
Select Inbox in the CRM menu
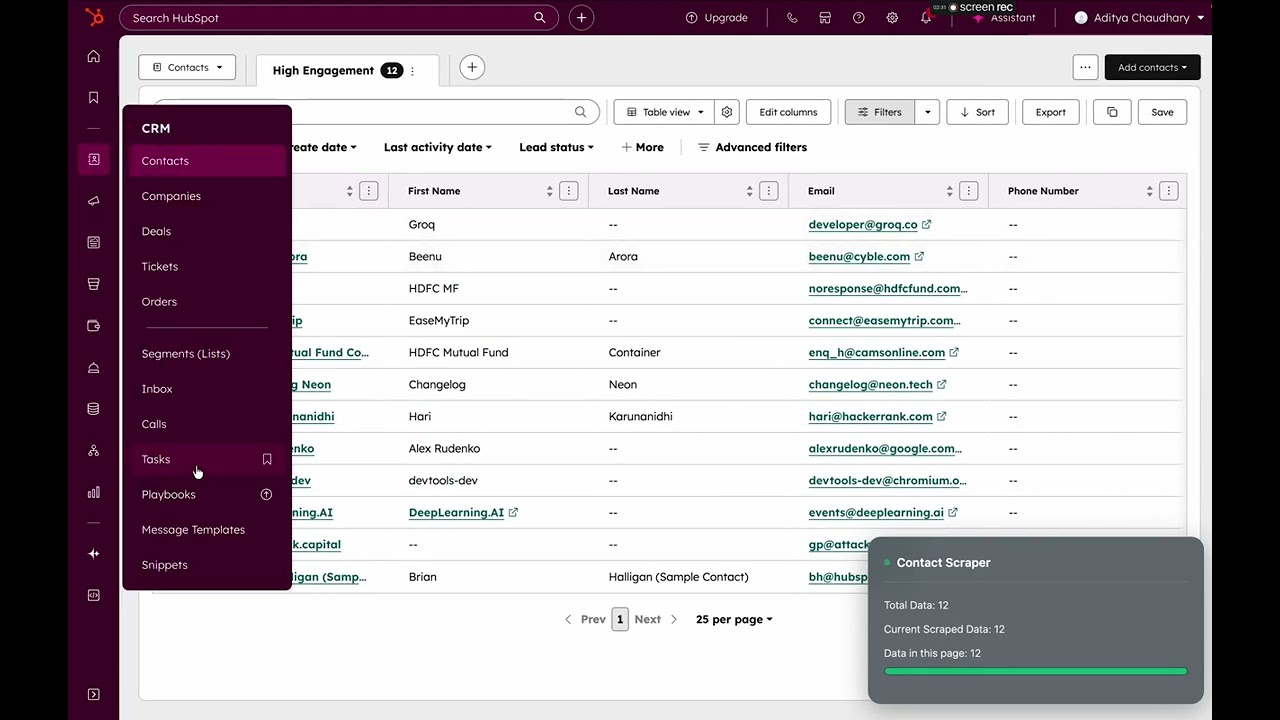point(206,388)
